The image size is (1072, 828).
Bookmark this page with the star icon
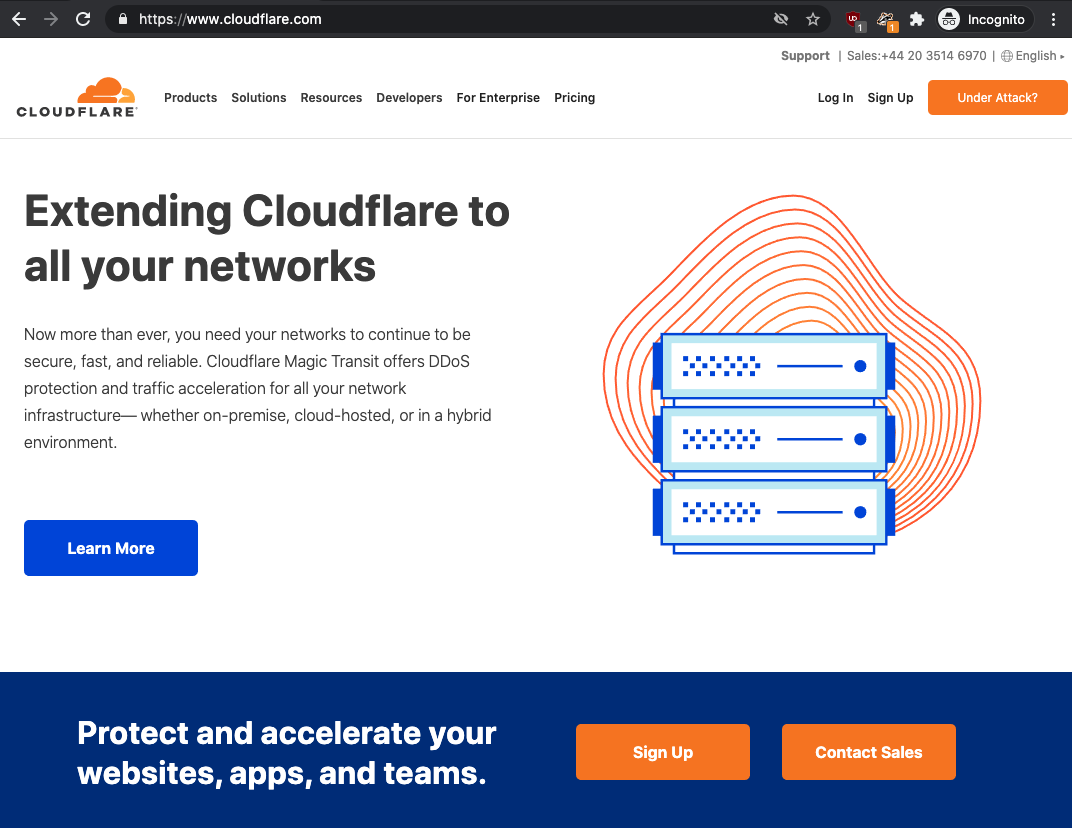click(x=813, y=19)
